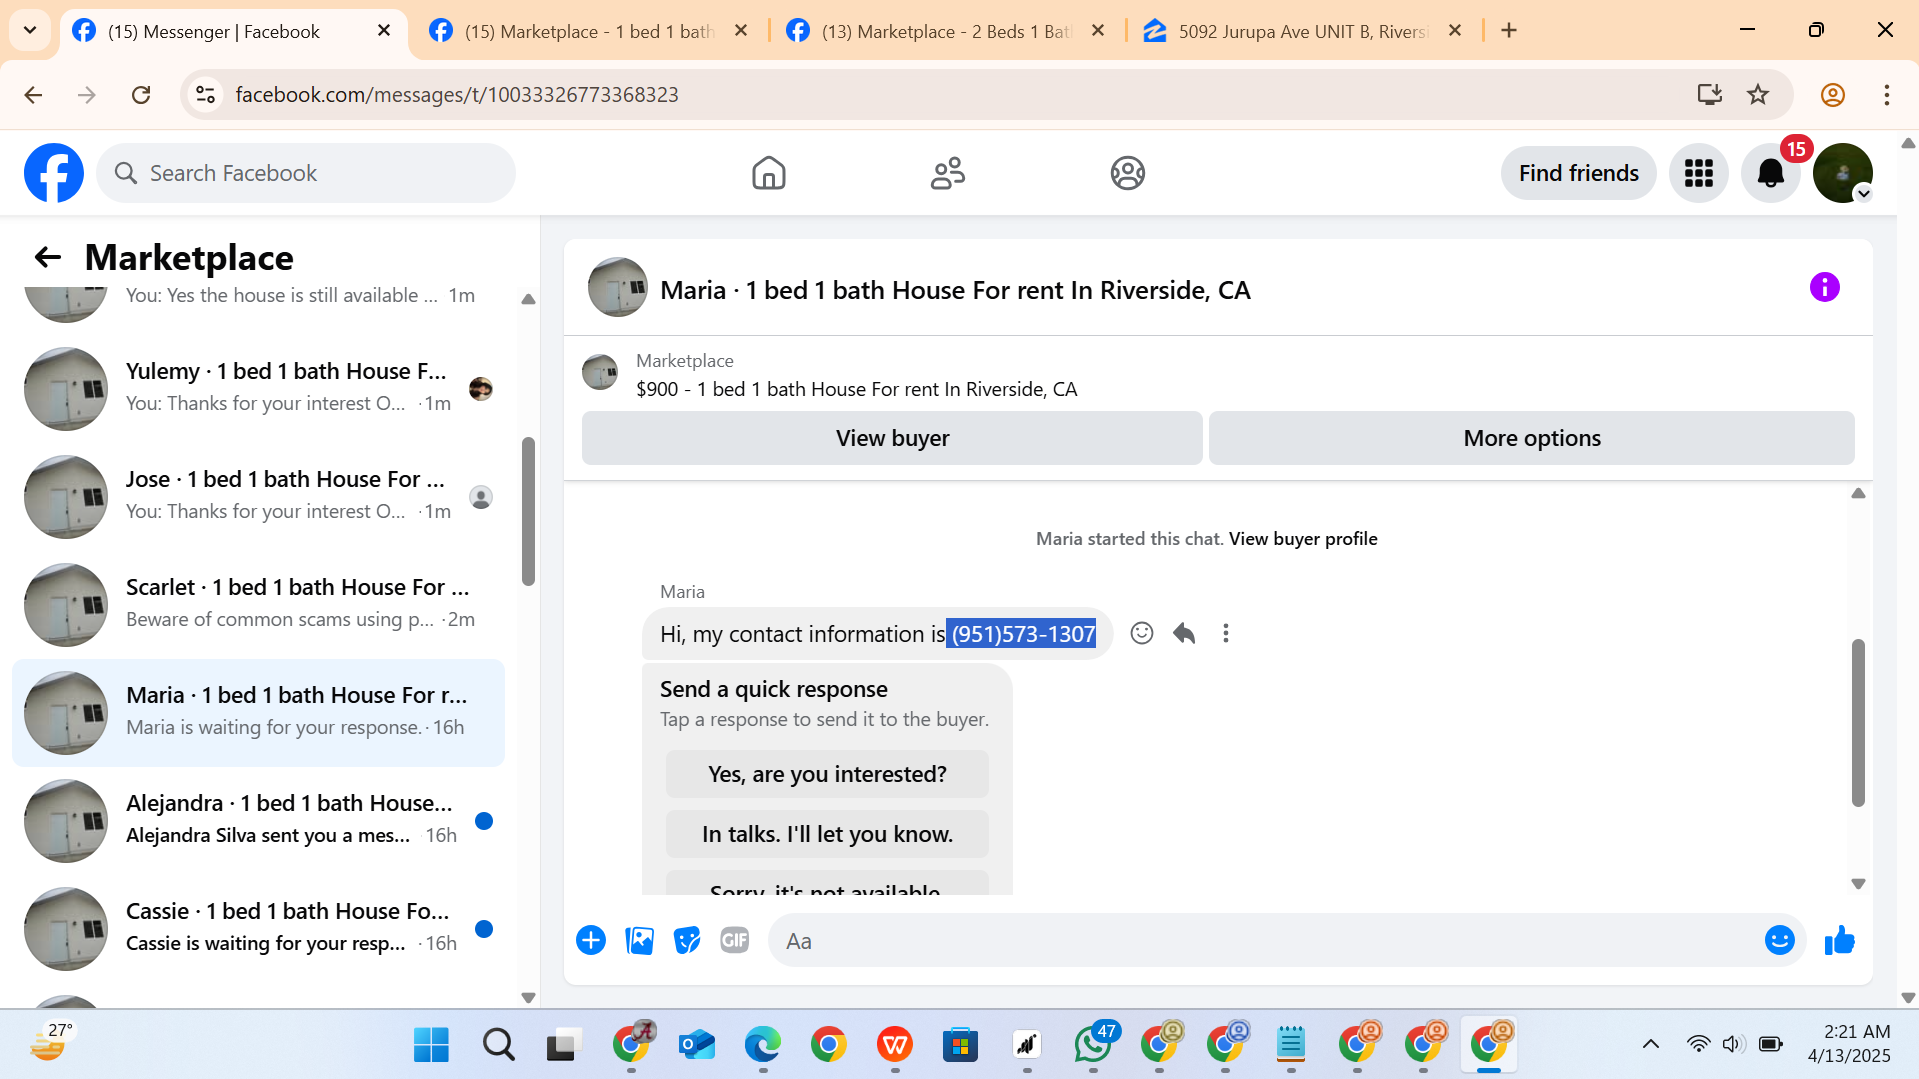Click the Find friends button
This screenshot has width=1919, height=1079.
pos(1578,173)
